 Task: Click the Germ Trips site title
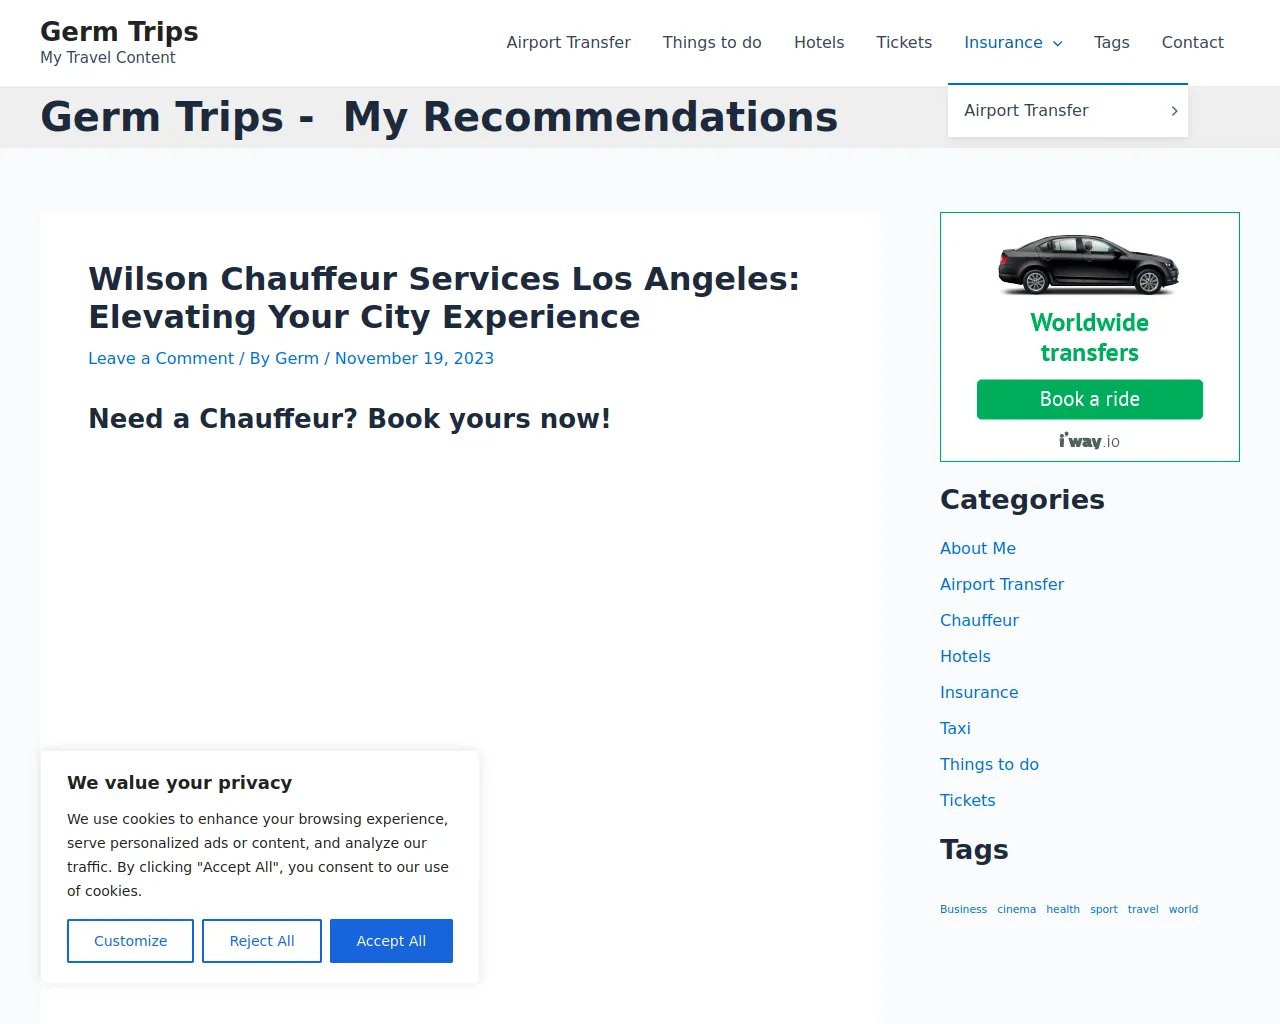pos(119,32)
